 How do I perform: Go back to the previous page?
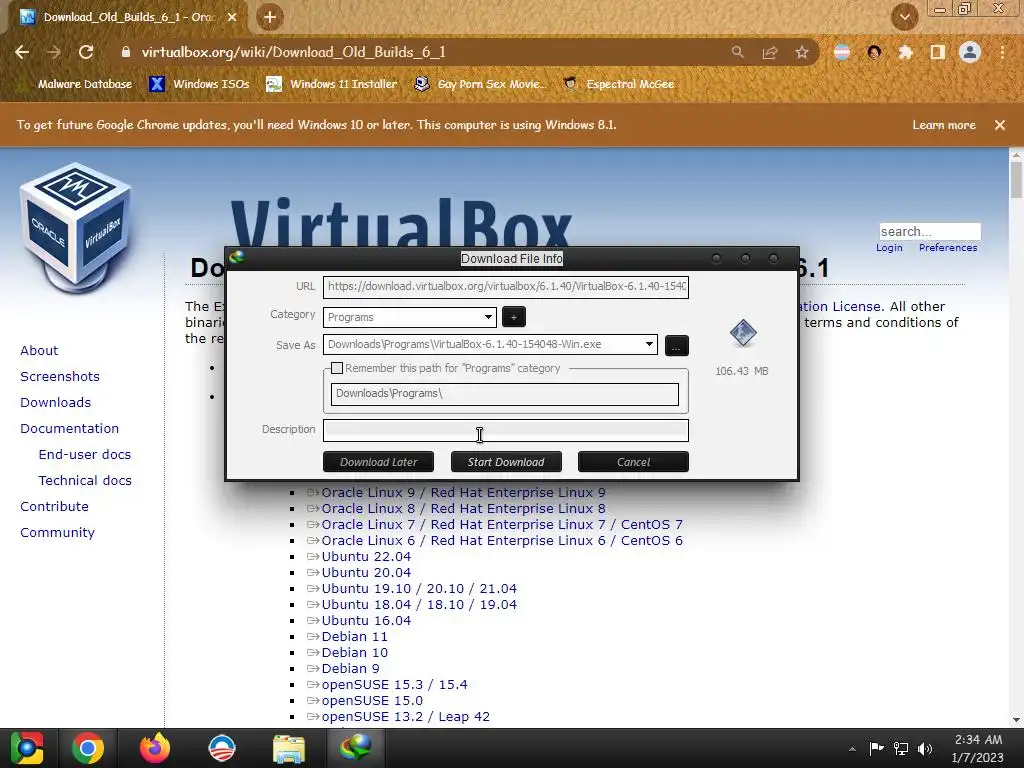(x=22, y=52)
